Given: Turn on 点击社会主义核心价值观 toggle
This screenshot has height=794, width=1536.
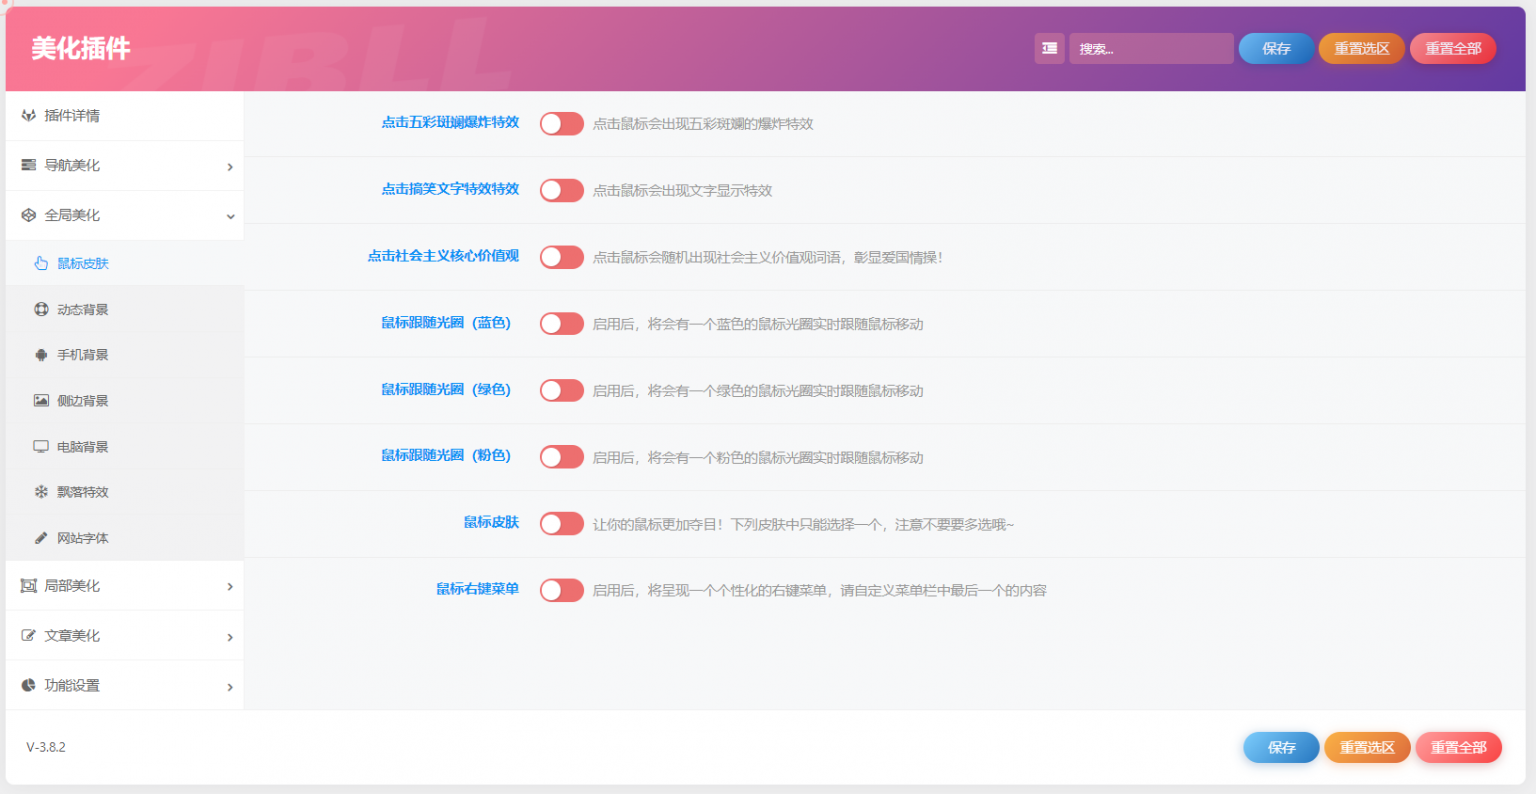Looking at the screenshot, I should (x=562, y=257).
